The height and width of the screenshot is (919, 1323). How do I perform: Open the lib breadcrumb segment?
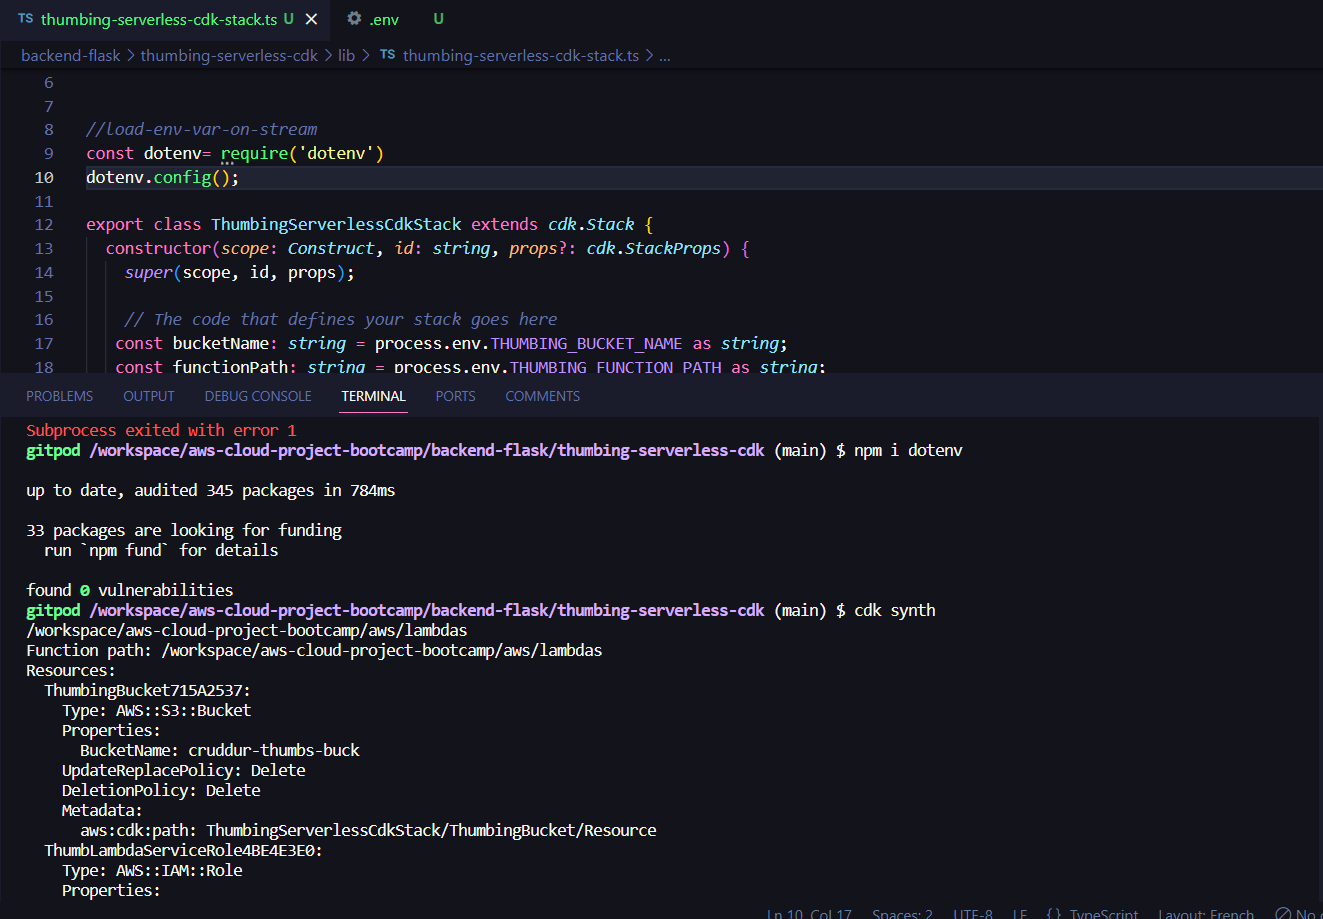pyautogui.click(x=346, y=56)
